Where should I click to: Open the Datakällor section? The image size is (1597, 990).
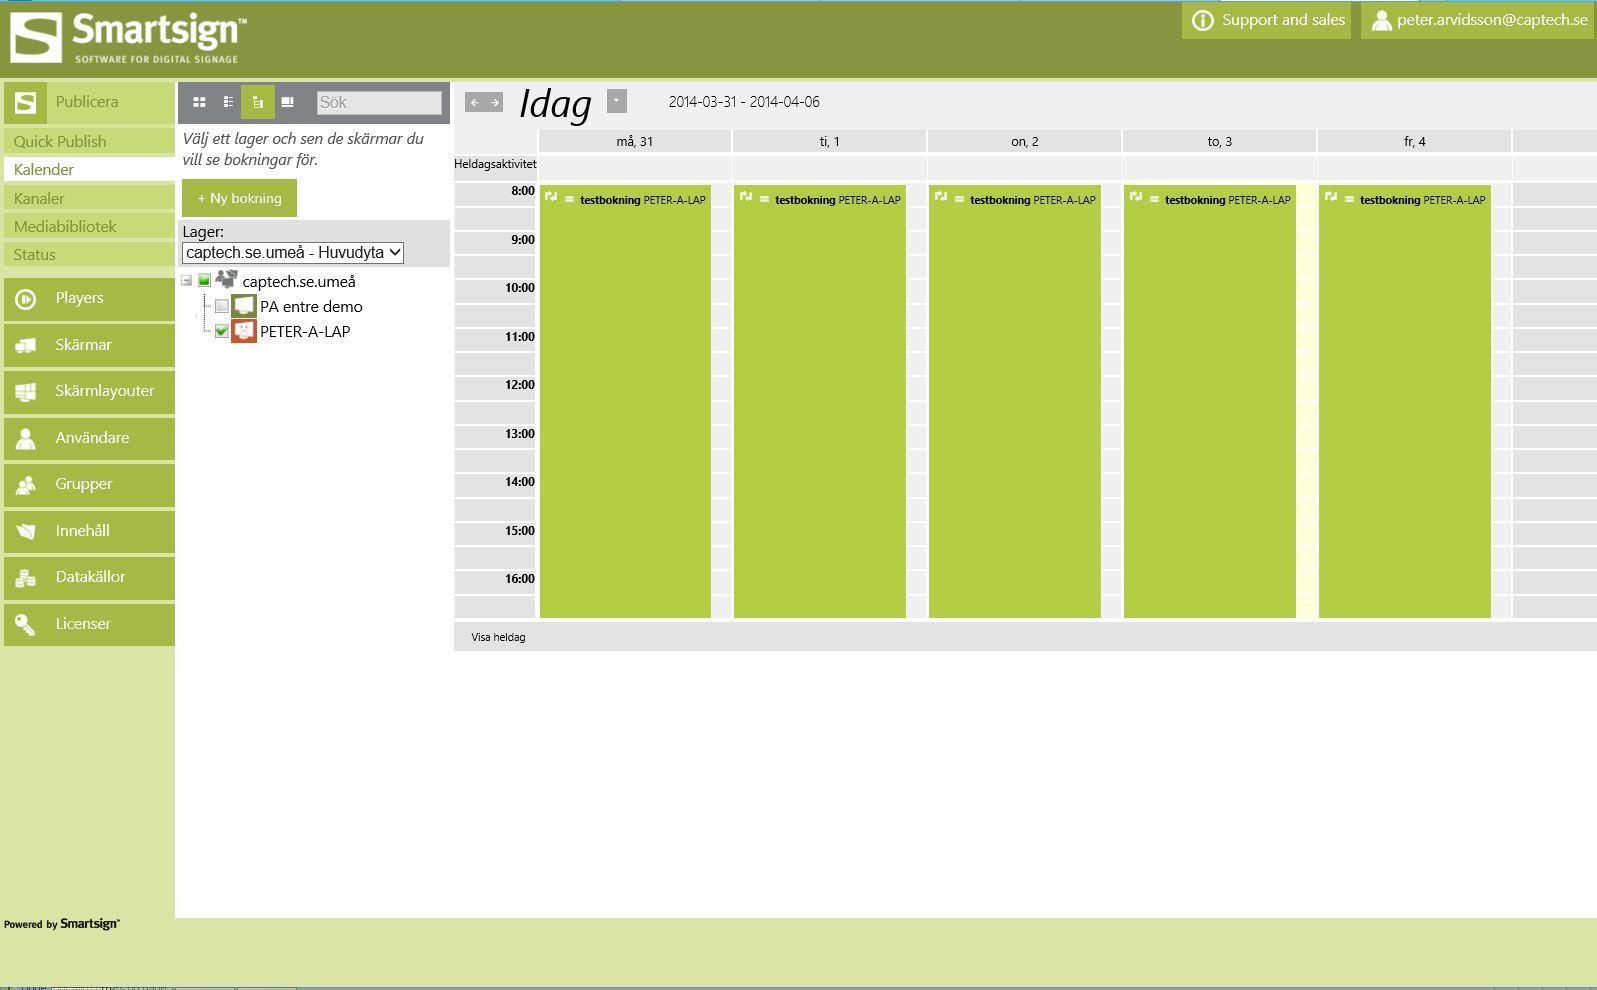[x=89, y=578]
